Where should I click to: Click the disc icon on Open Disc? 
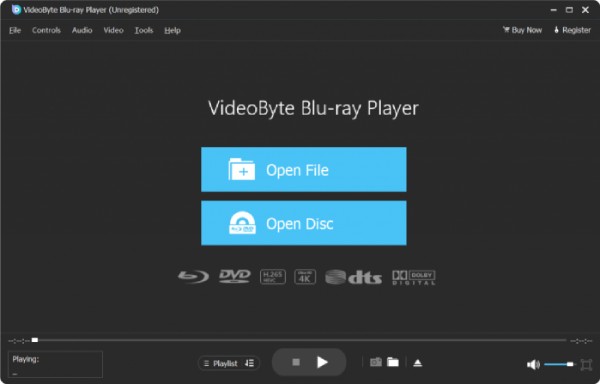(x=242, y=223)
